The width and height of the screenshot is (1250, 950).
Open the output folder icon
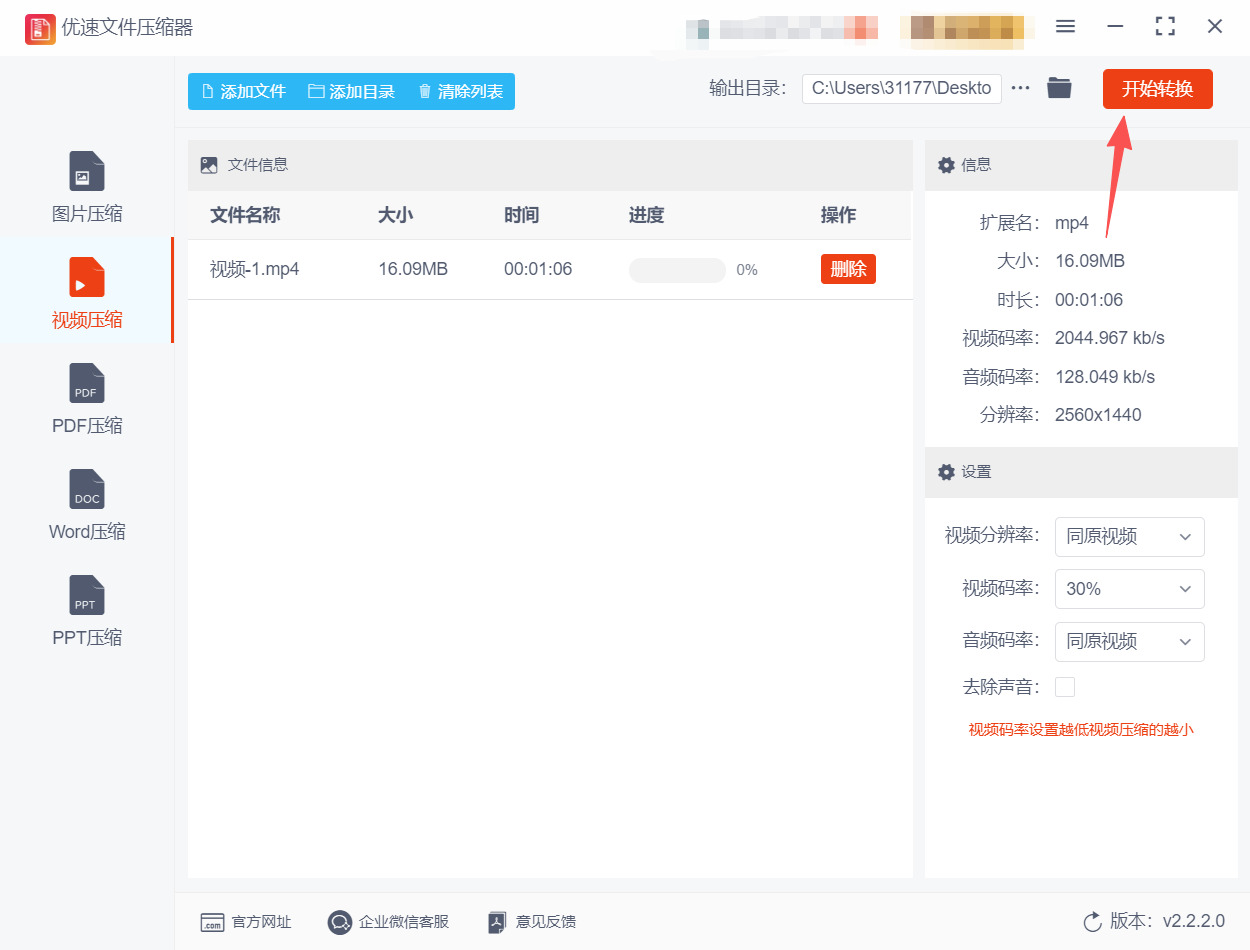click(1060, 88)
